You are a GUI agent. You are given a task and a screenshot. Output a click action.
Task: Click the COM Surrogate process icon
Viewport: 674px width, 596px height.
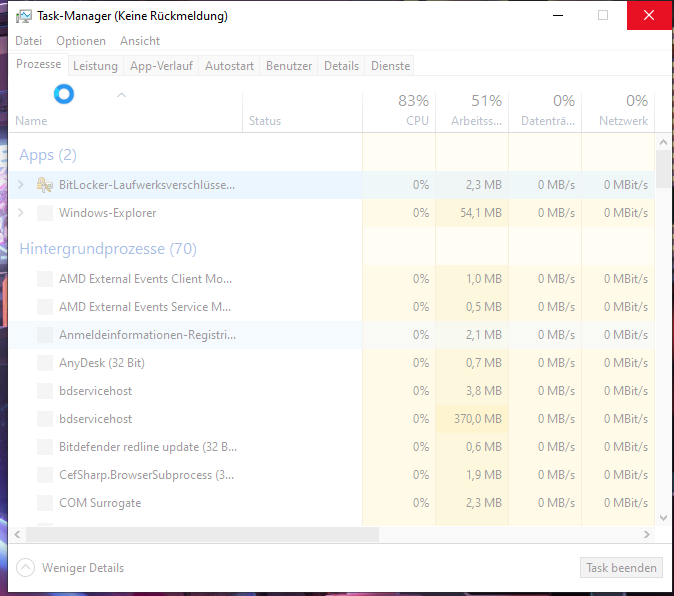point(45,503)
